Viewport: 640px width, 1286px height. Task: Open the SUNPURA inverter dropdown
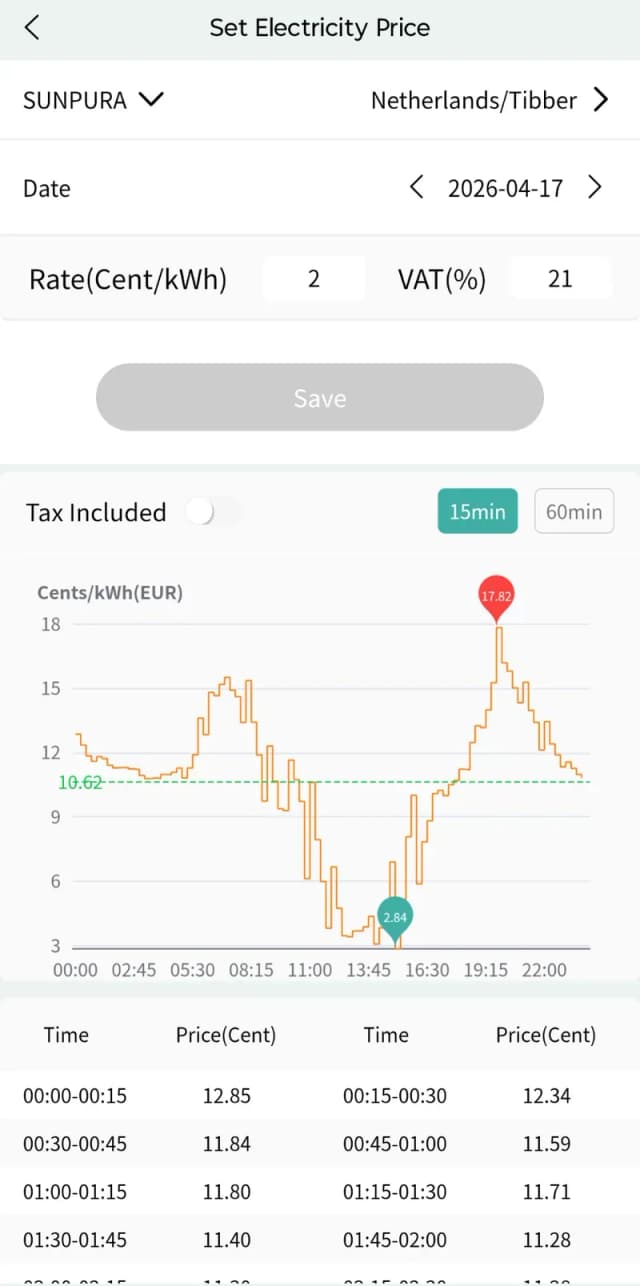pyautogui.click(x=93, y=100)
